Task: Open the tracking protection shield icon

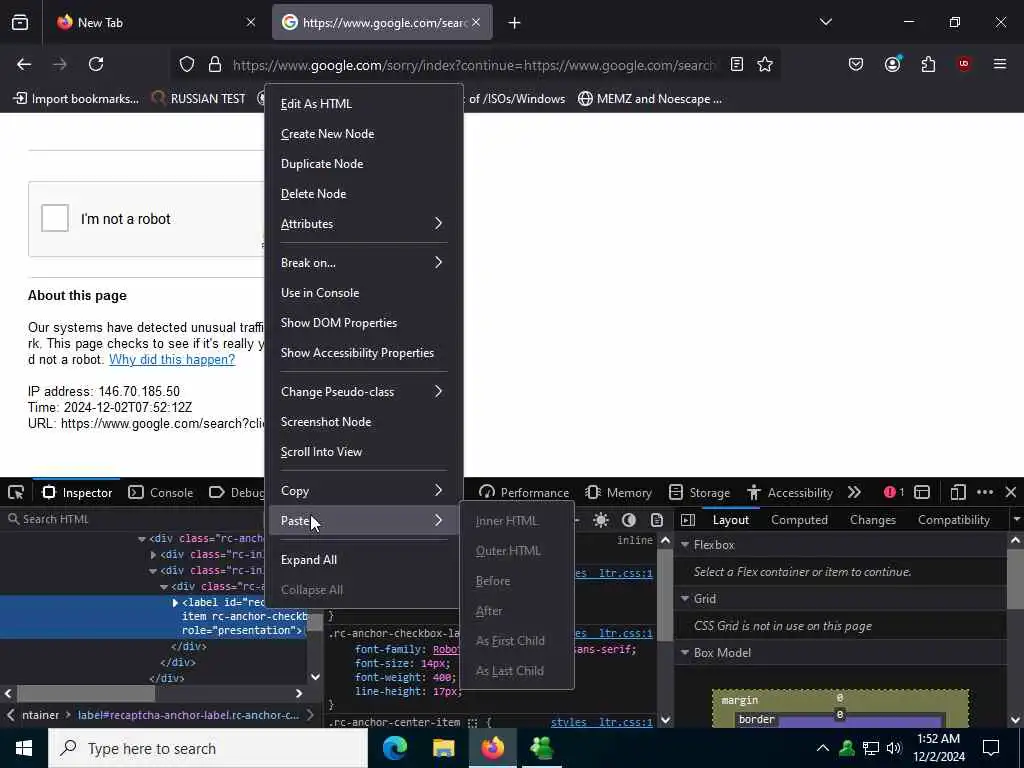Action: 187,64
